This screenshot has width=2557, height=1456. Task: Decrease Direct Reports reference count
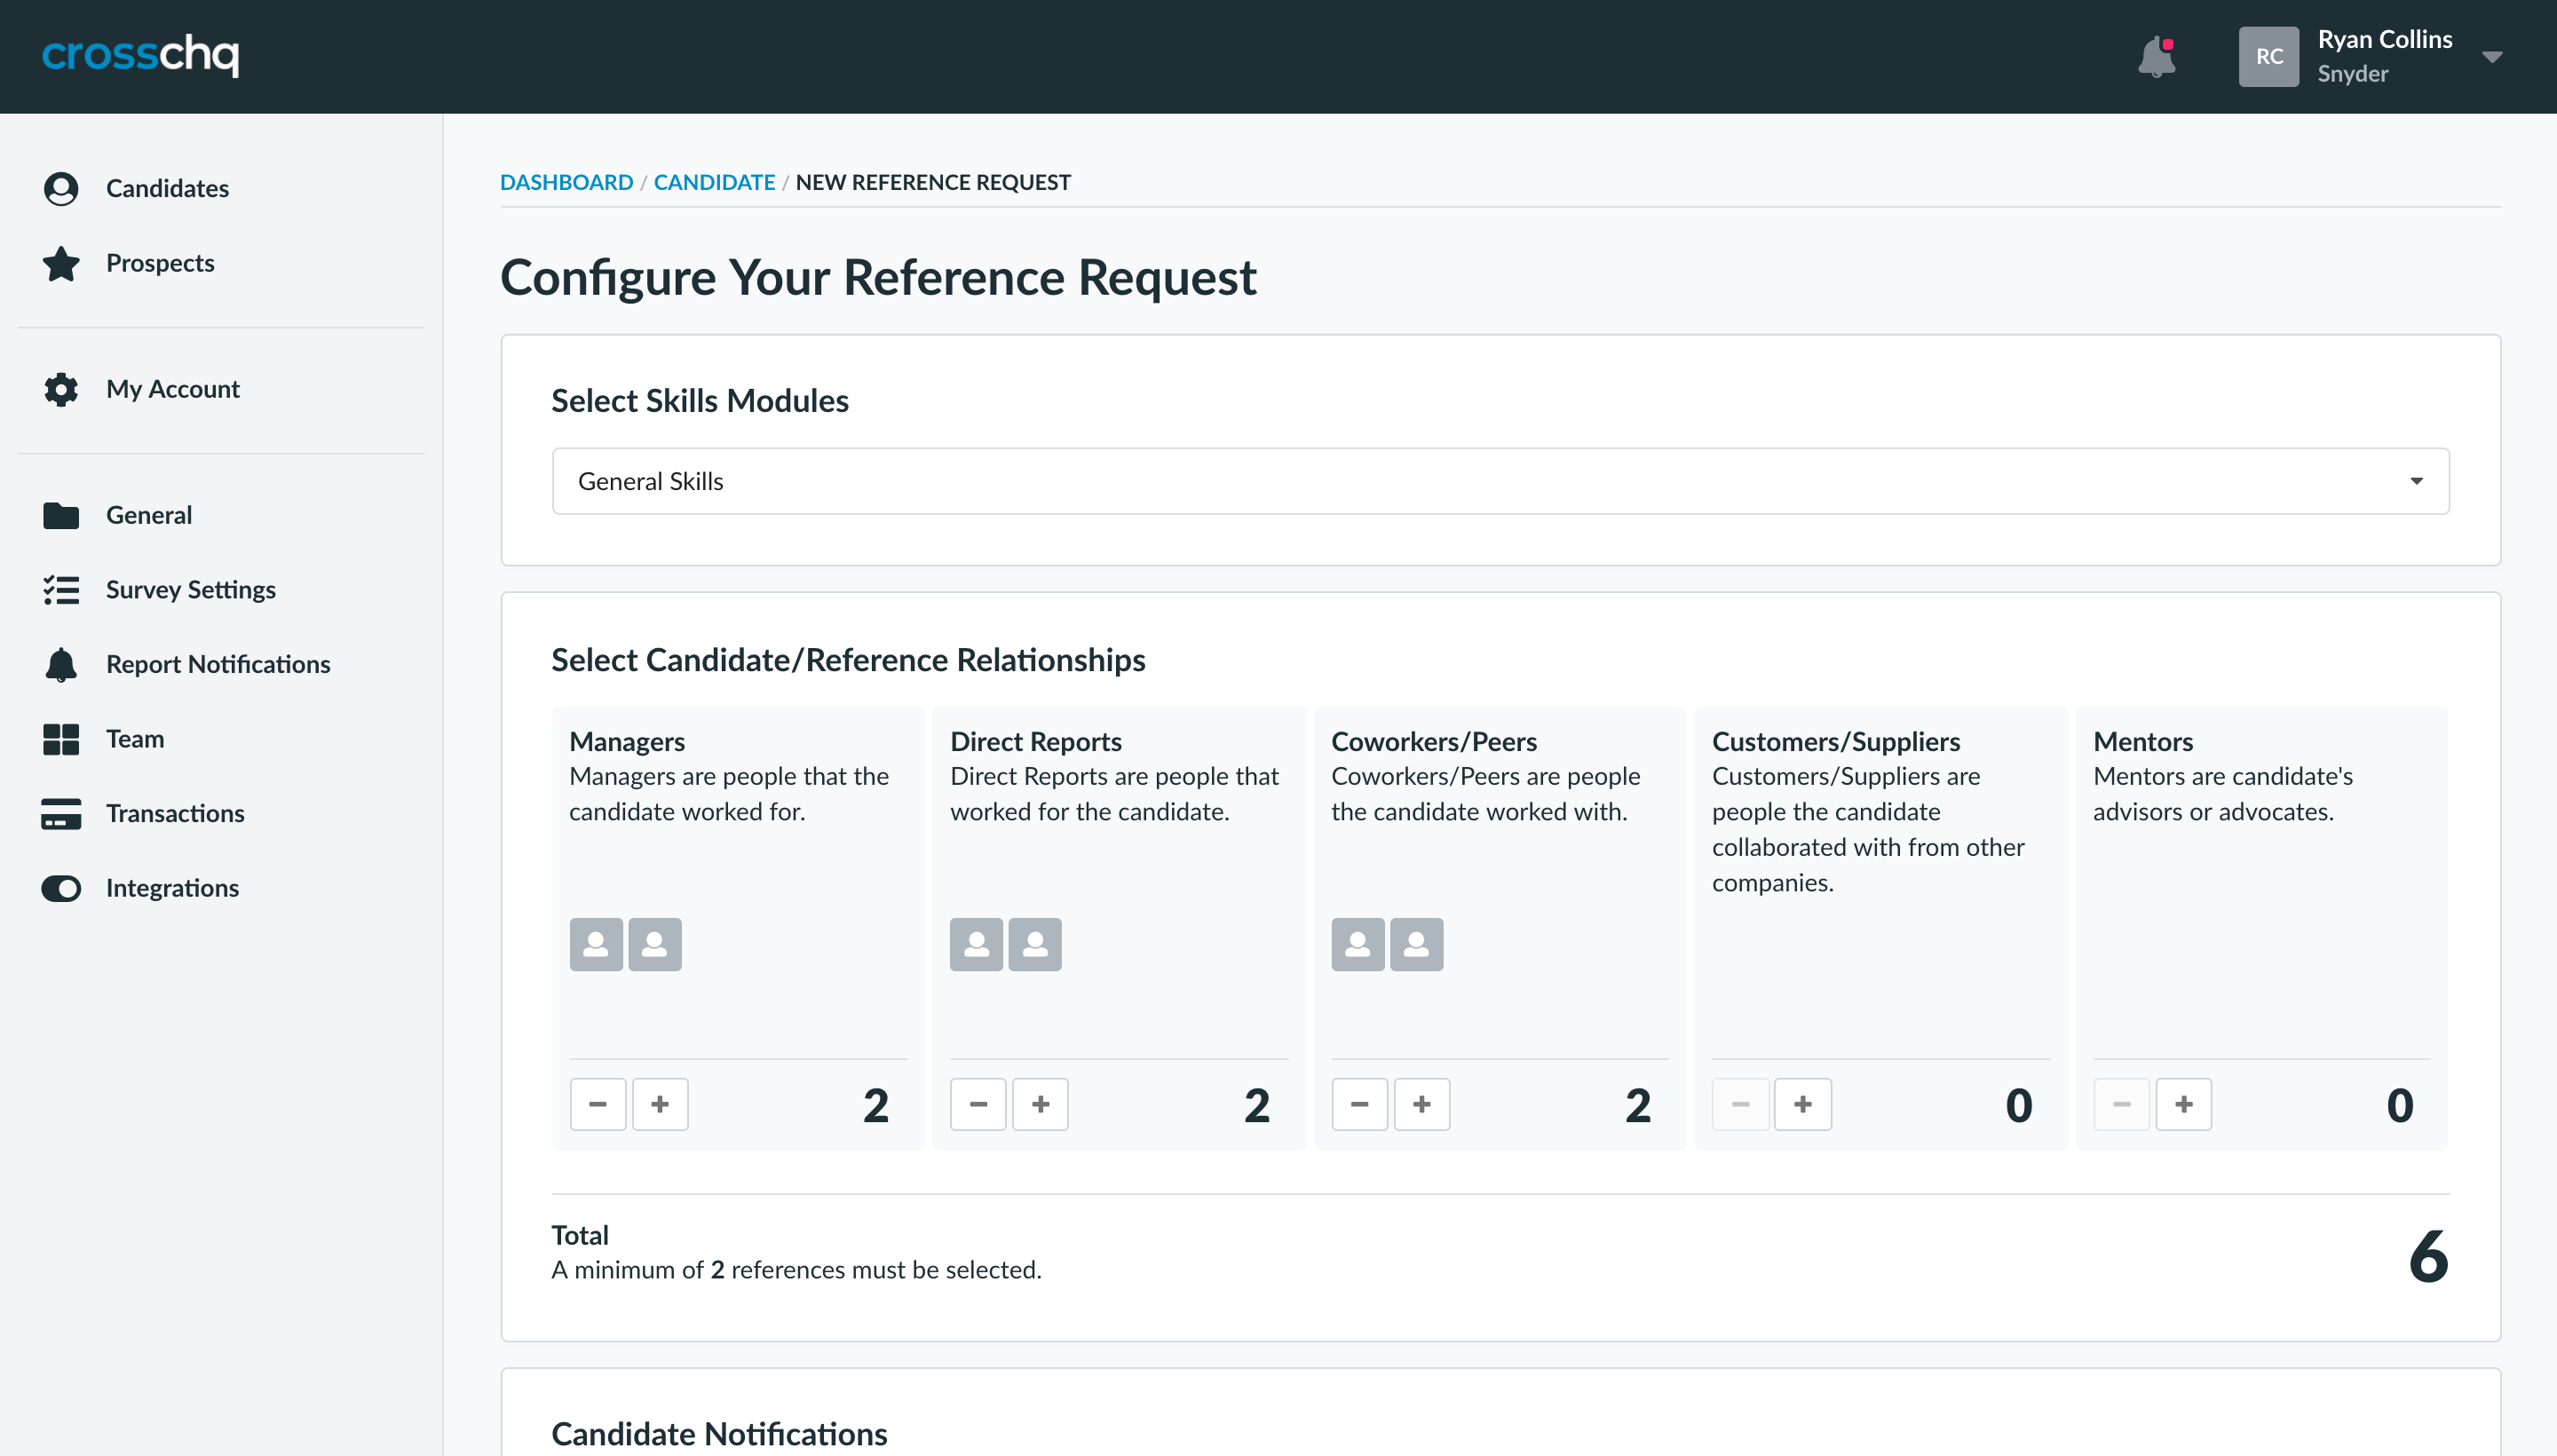tap(978, 1104)
